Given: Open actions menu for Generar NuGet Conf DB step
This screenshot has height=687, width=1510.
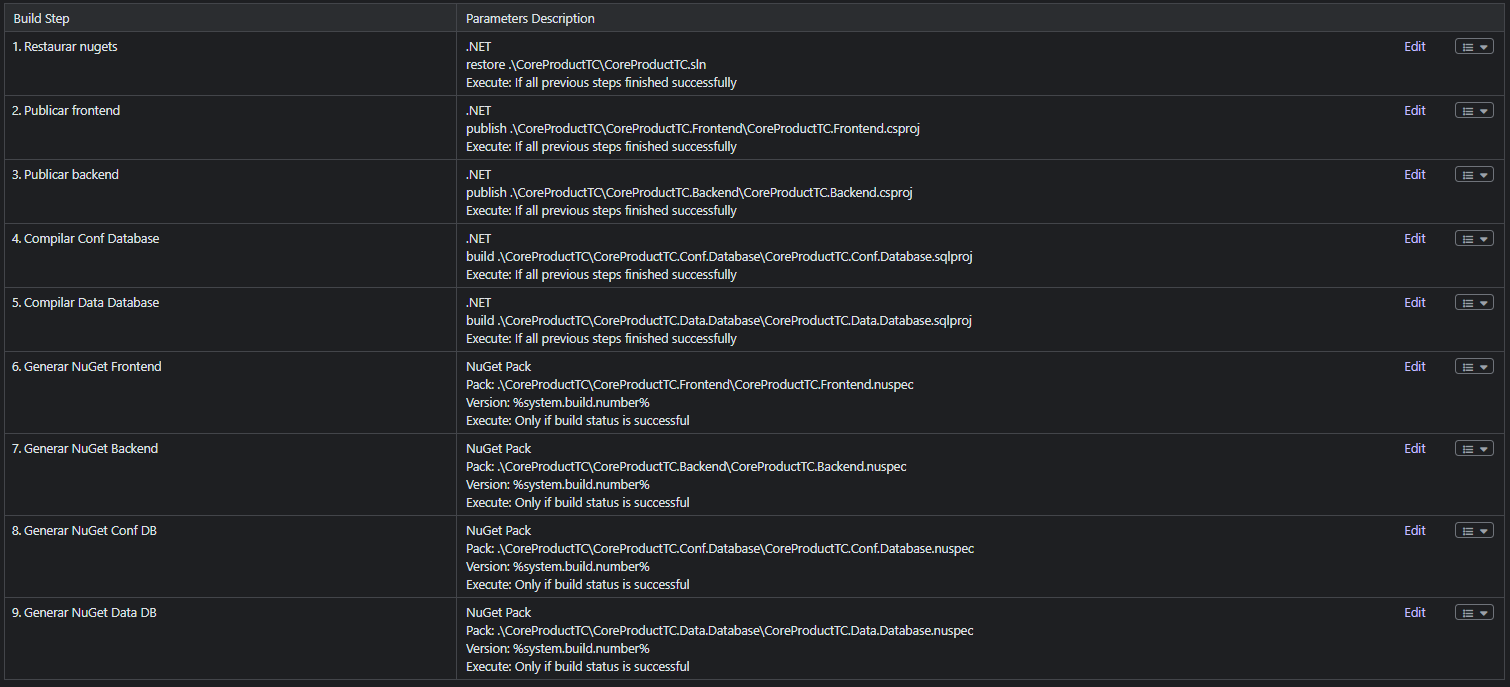Looking at the screenshot, I should tap(1474, 531).
